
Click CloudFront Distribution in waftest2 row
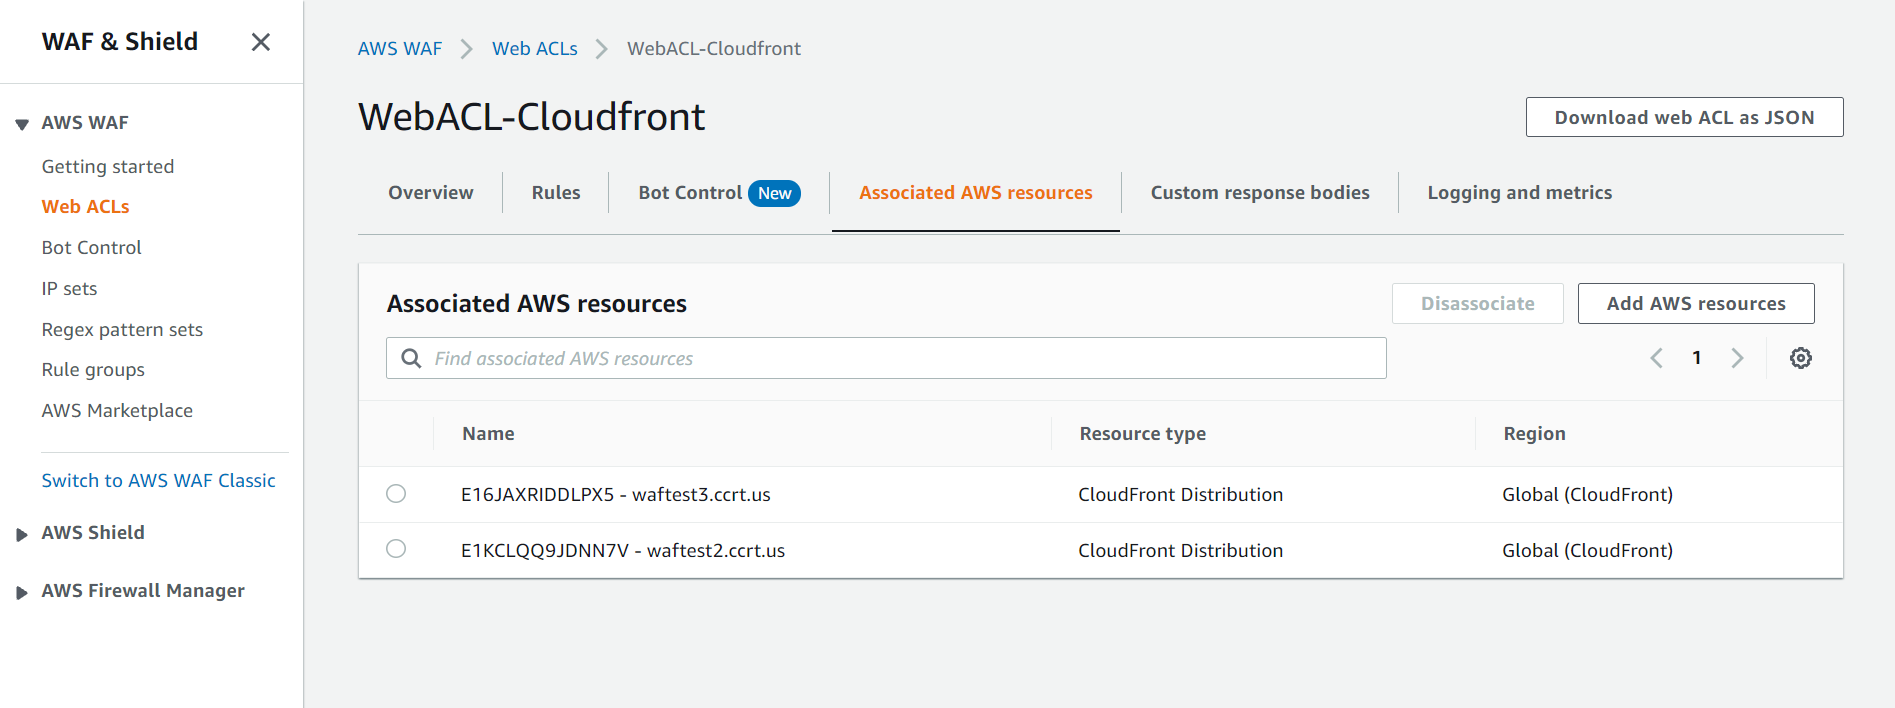pos(1180,550)
